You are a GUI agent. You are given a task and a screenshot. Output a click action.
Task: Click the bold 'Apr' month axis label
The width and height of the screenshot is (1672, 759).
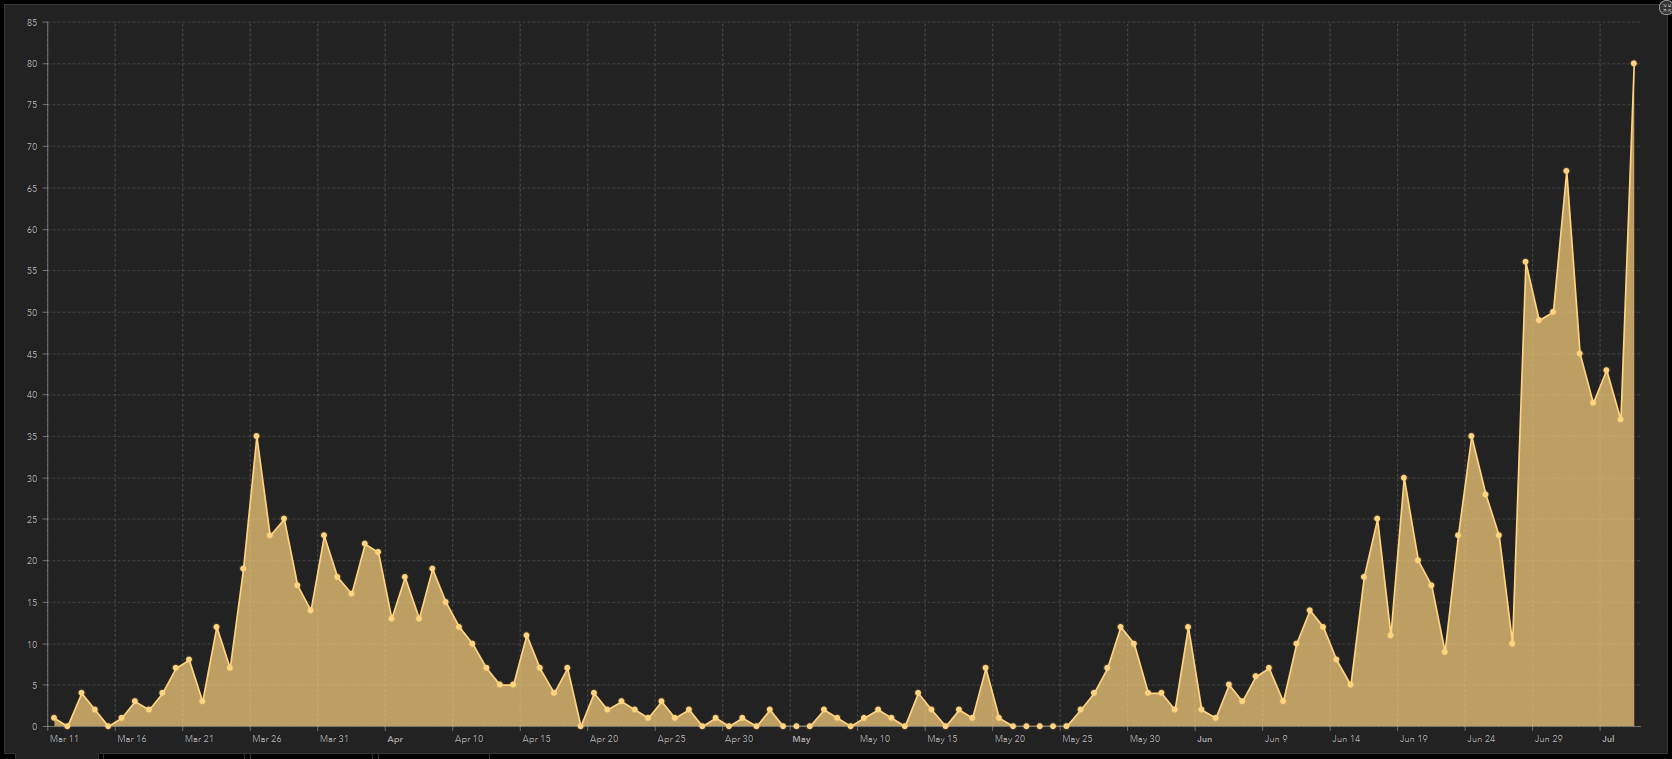[x=395, y=739]
